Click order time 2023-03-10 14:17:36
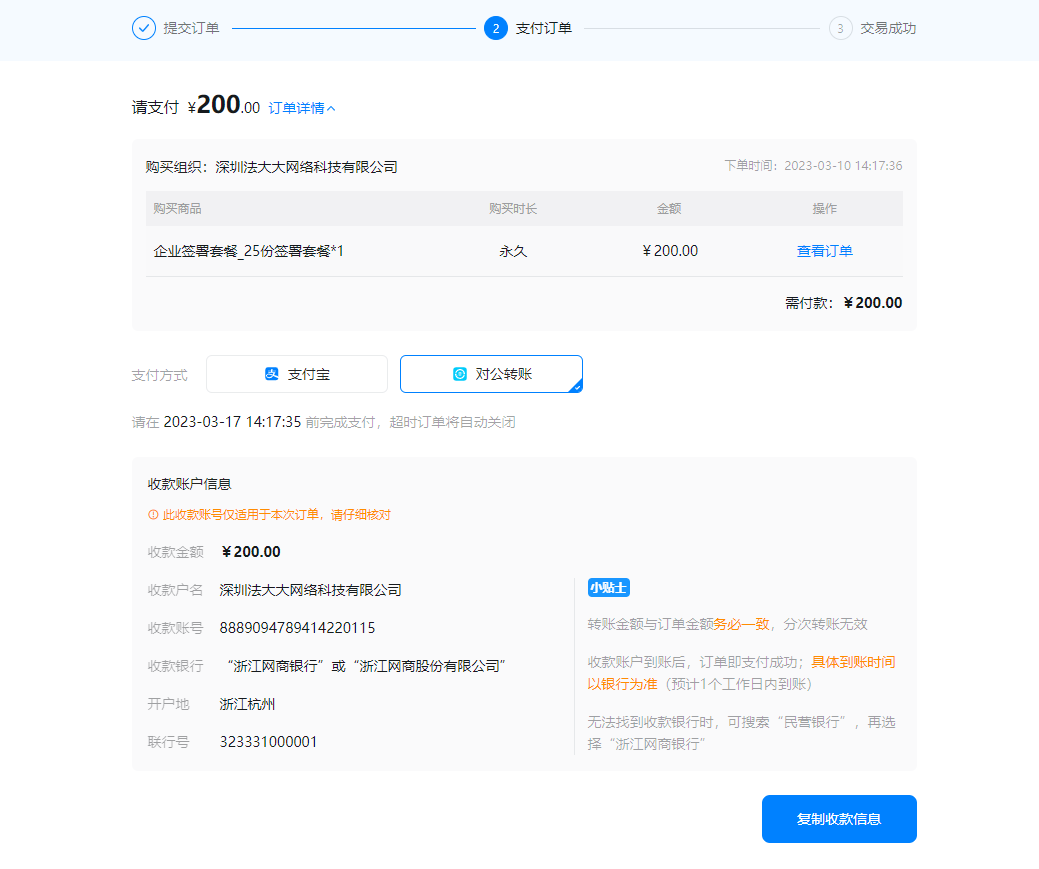 [x=844, y=166]
